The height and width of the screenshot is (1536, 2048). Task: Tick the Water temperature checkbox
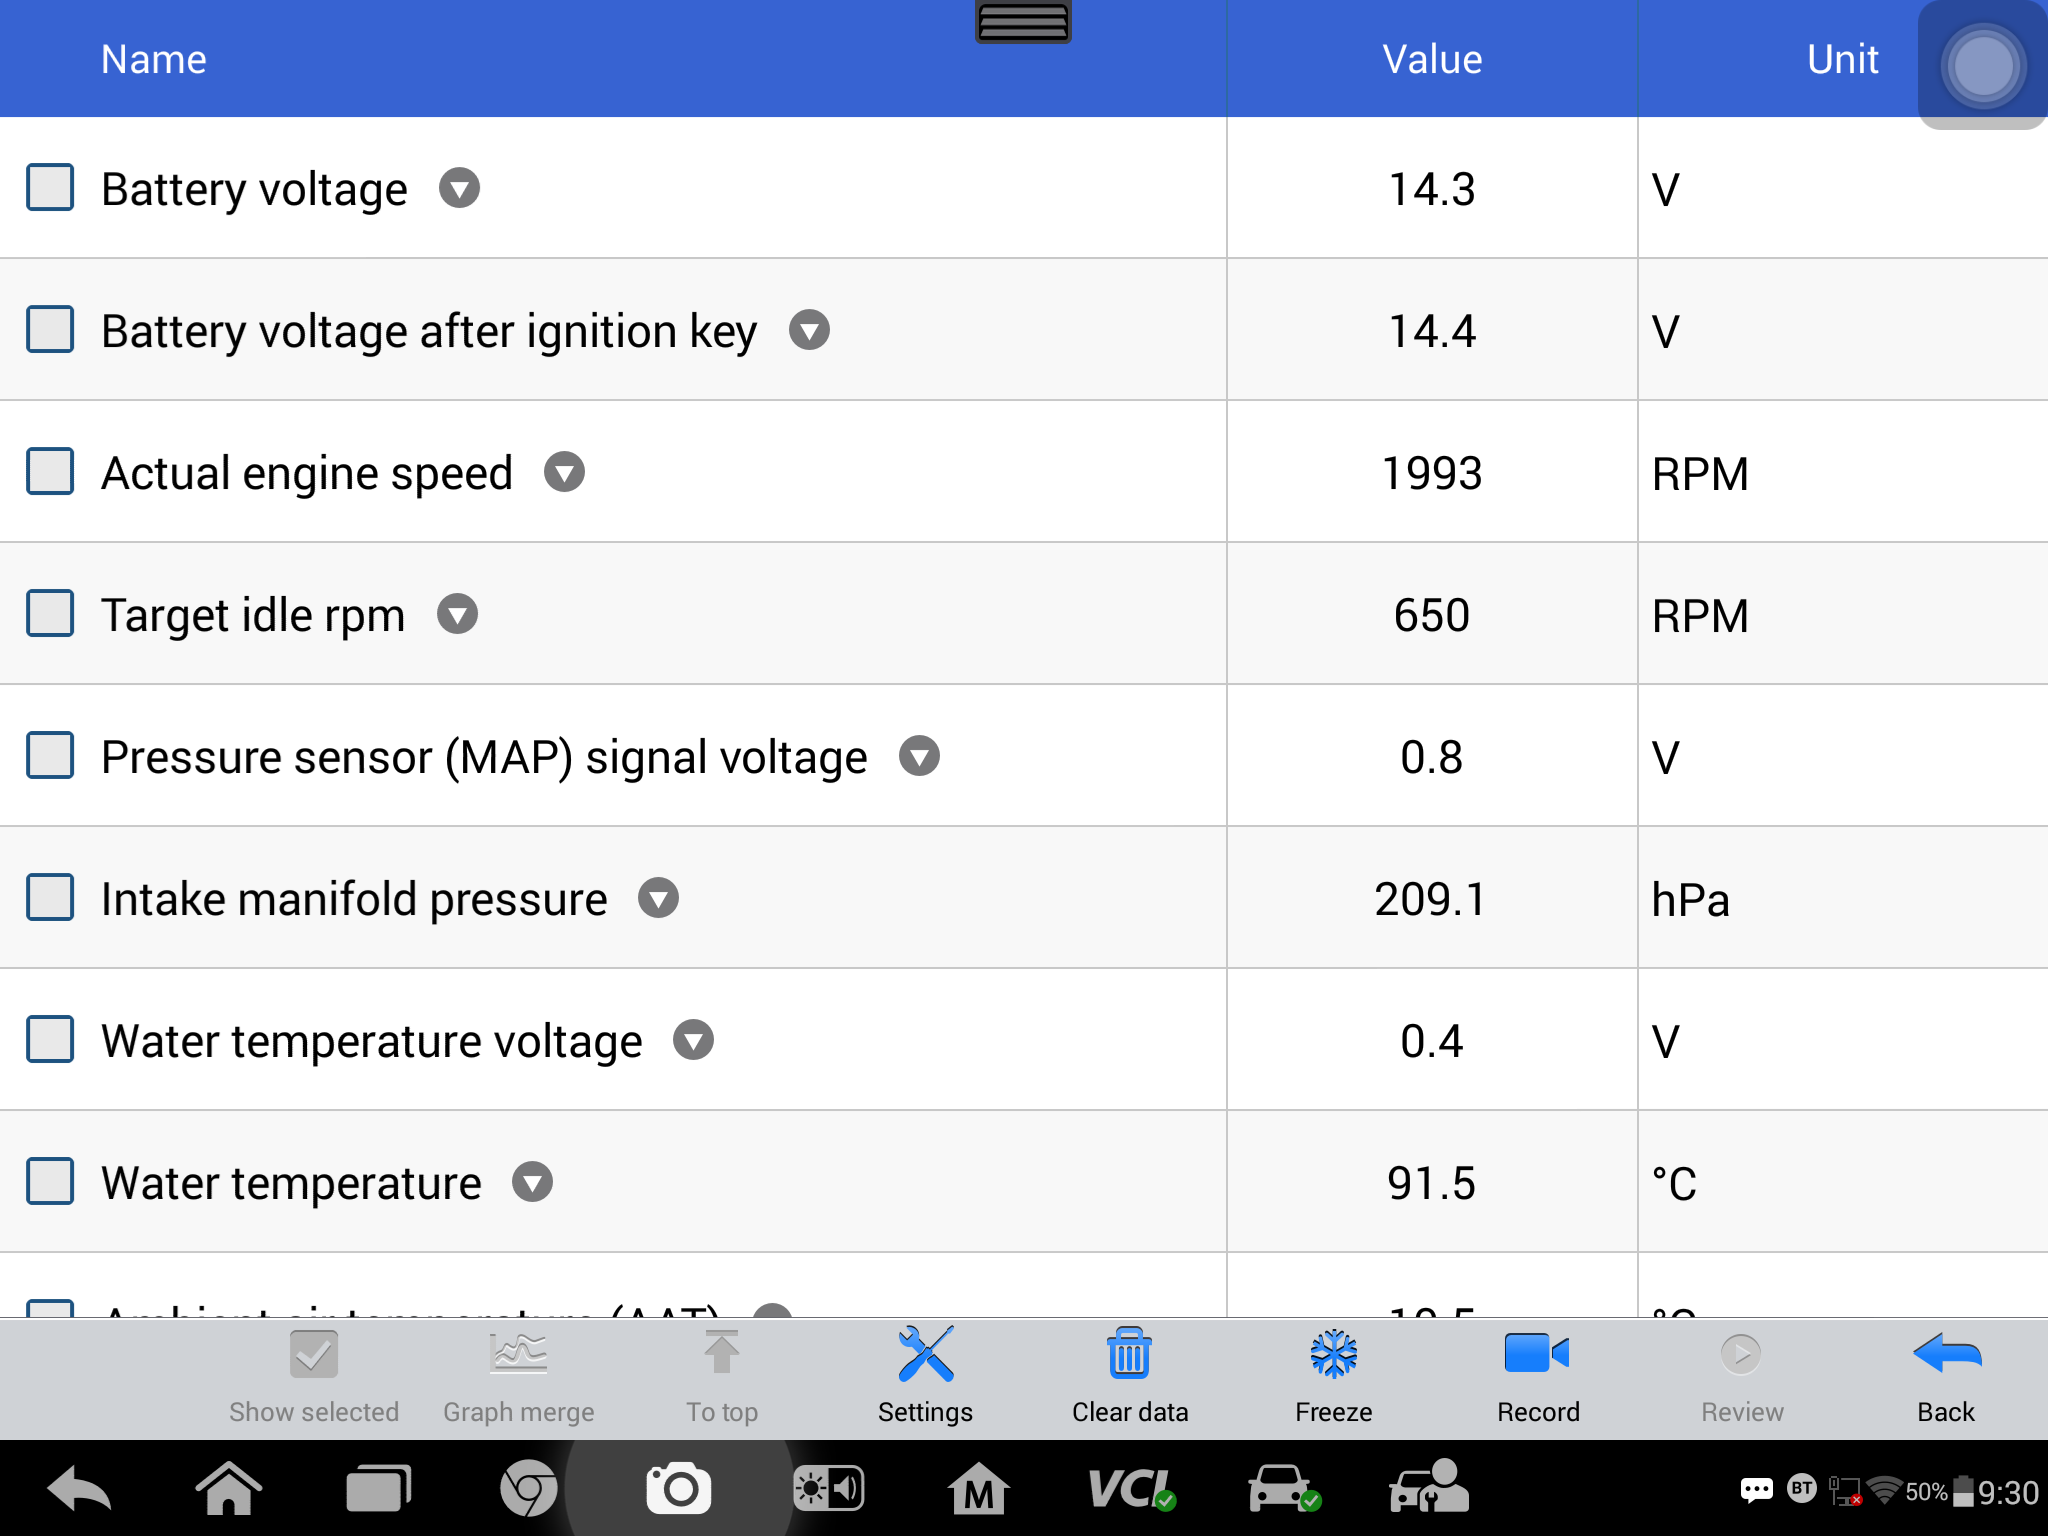50,1182
